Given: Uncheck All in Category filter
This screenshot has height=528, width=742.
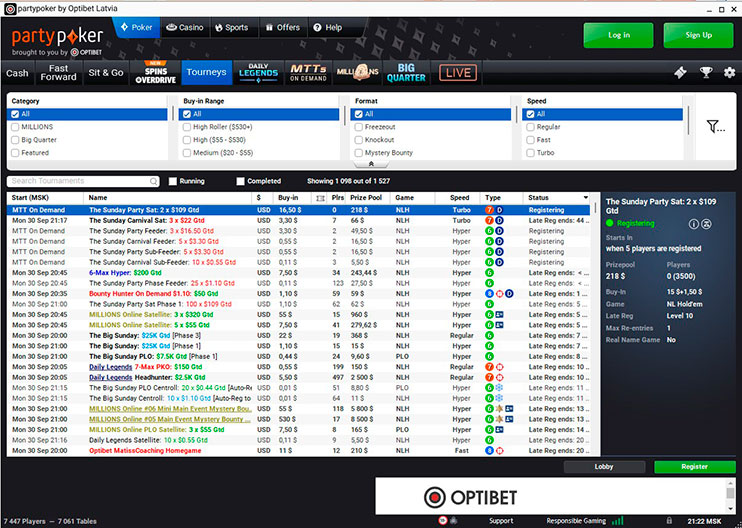Looking at the screenshot, I should point(15,114).
